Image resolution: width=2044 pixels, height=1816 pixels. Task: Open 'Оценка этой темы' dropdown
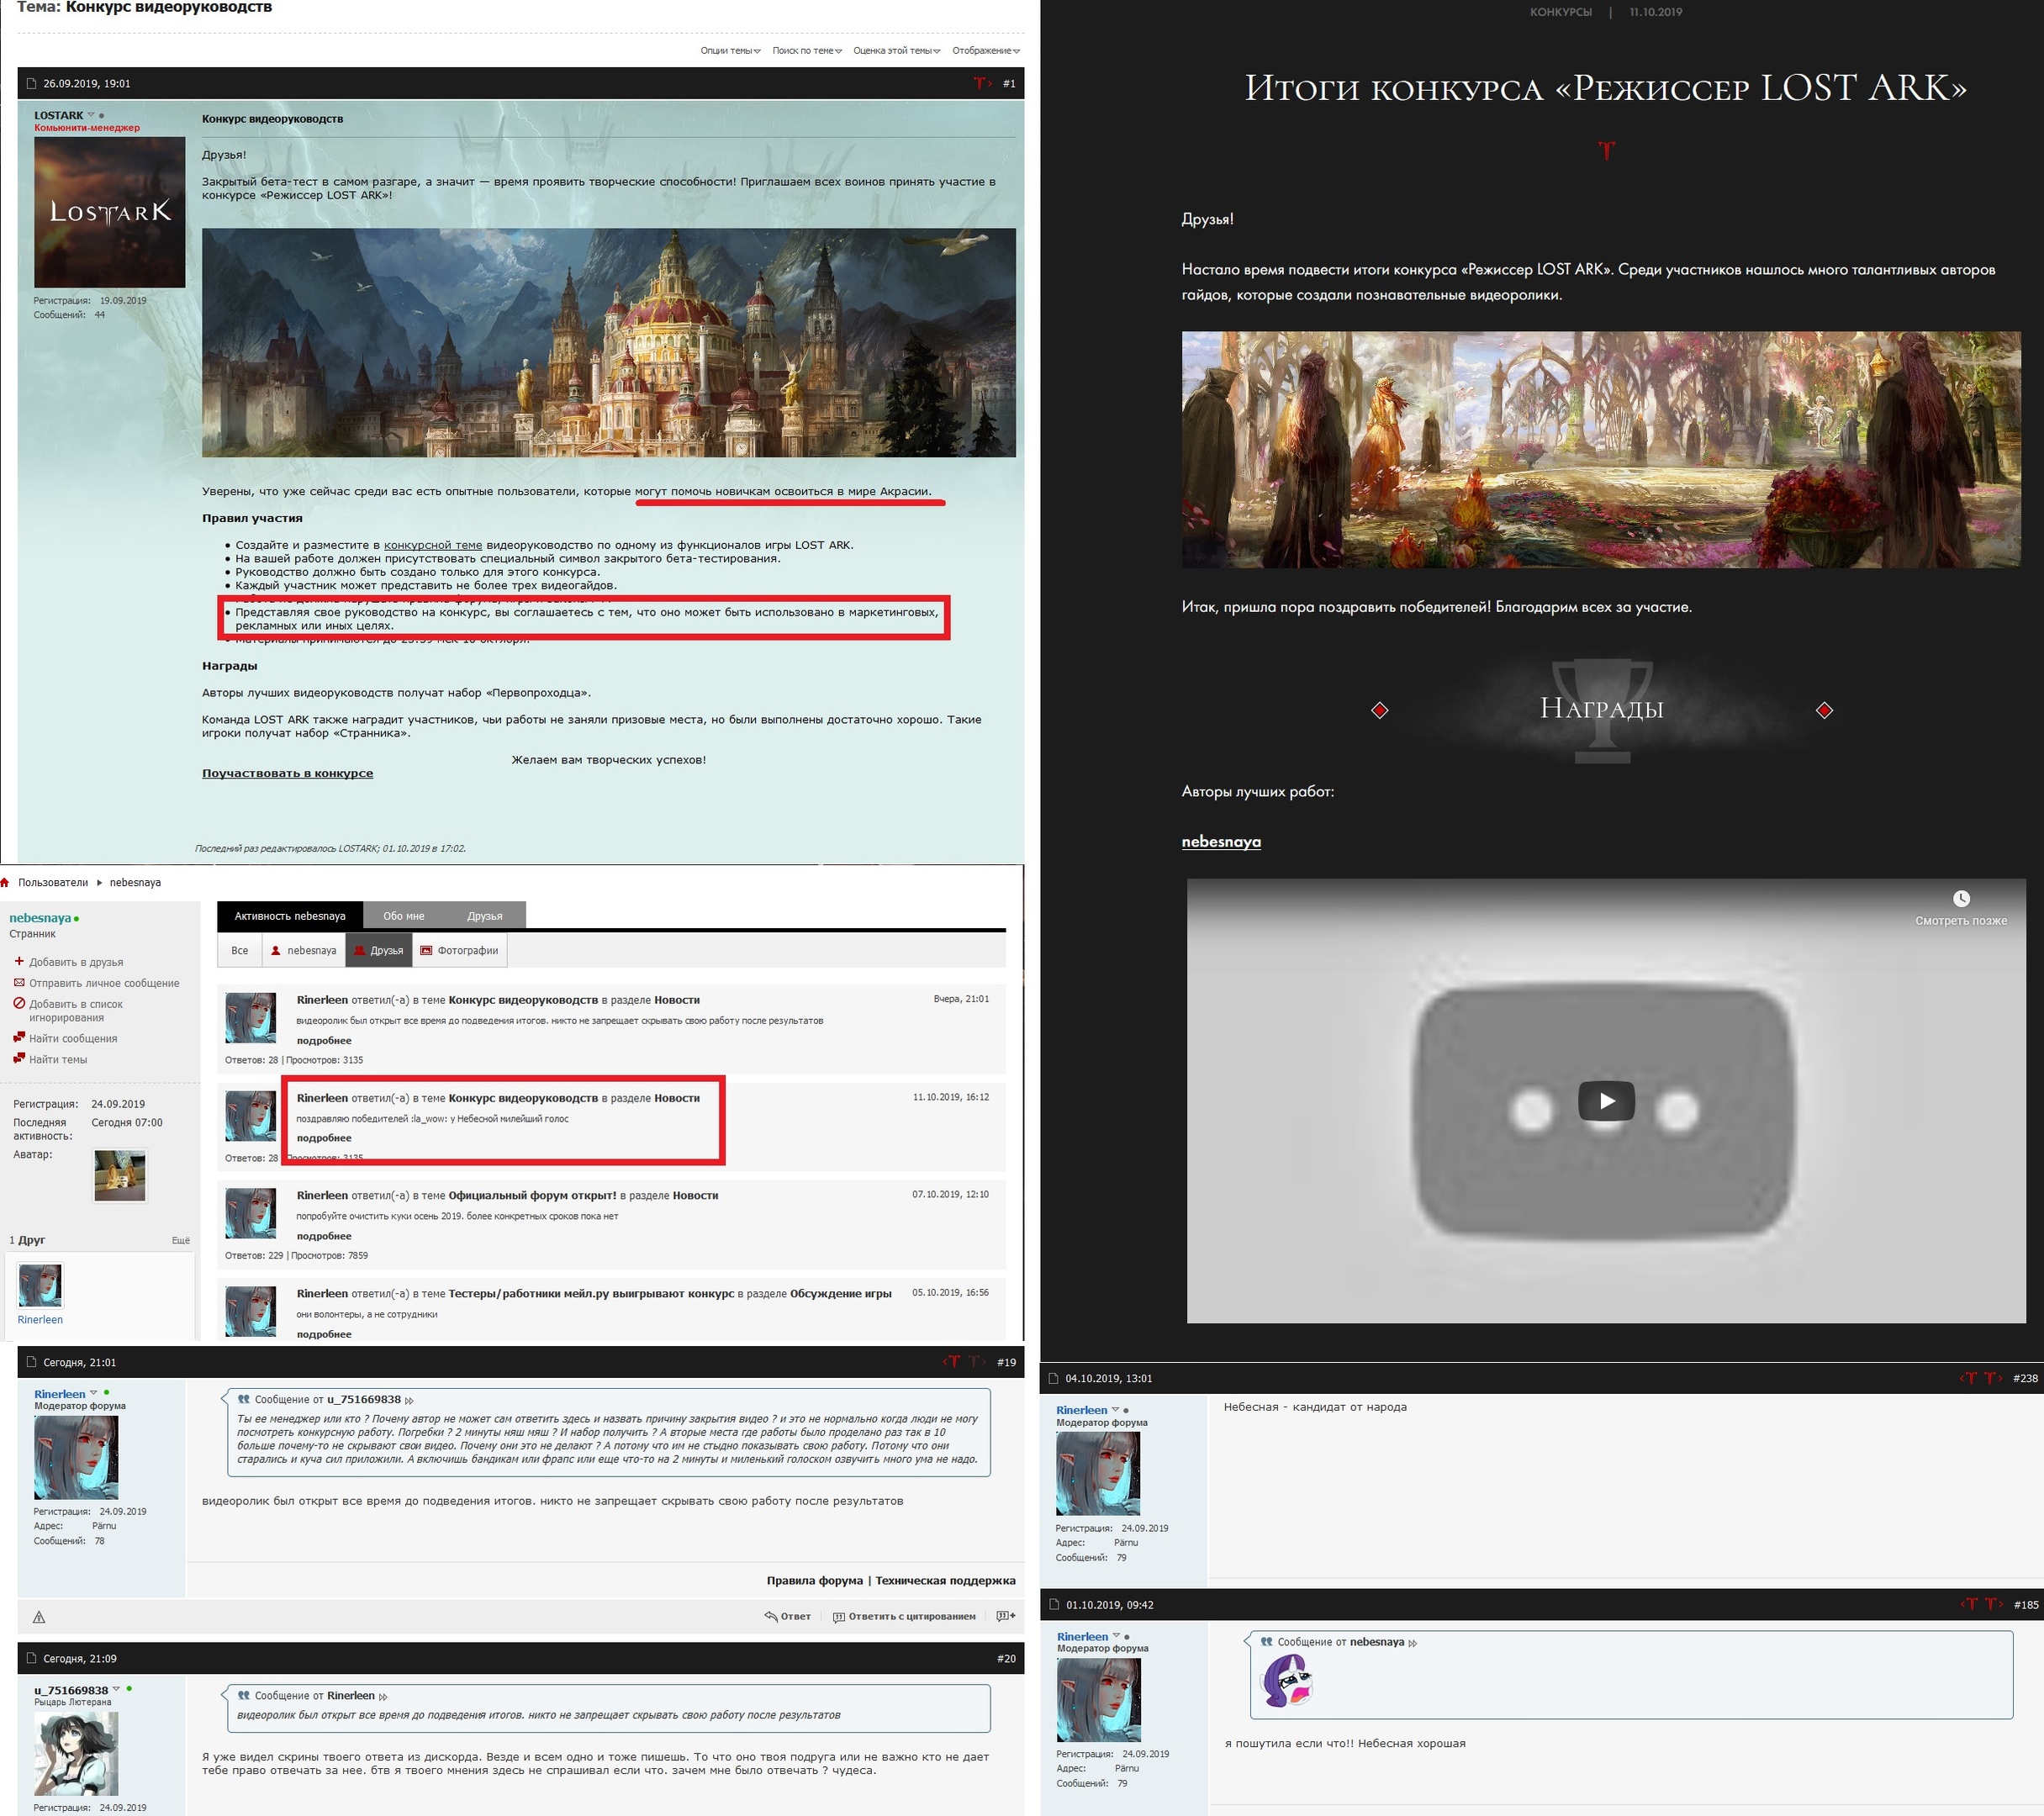pyautogui.click(x=896, y=50)
